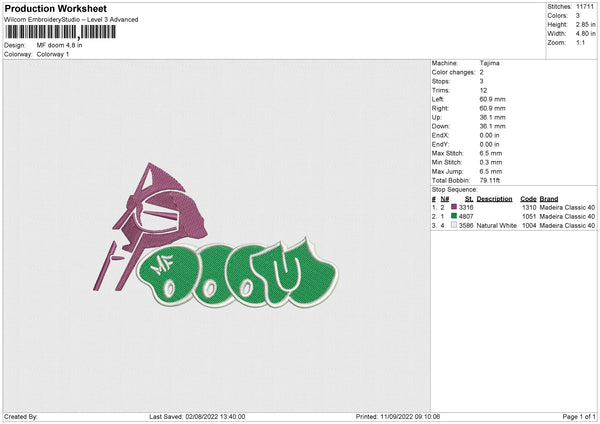Click the purple 3316 thread color swatch
Screen dimensions: 600x424
click(x=454, y=207)
